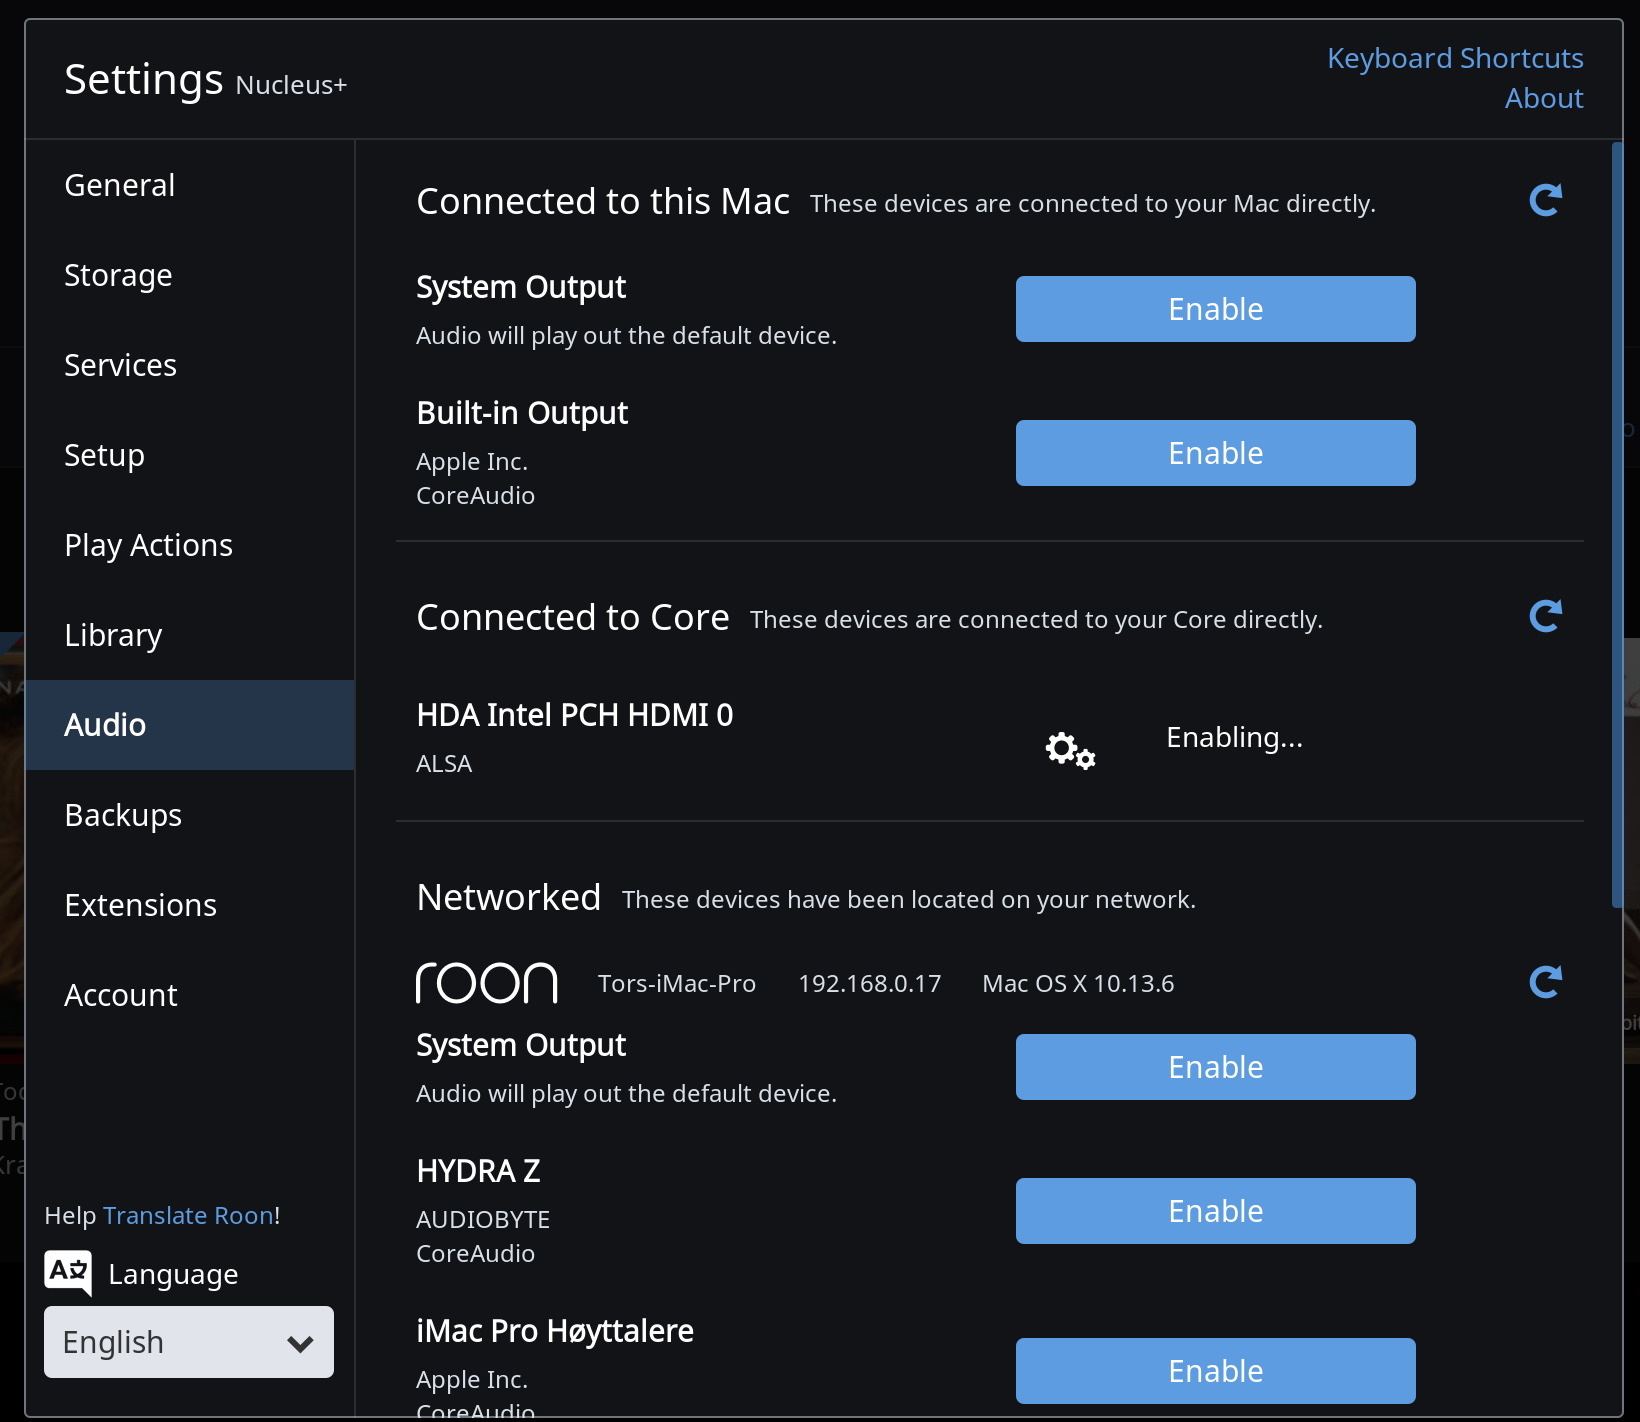Click the settings panel vertical scrollbar
Screen dimensions: 1640x1422
coord(1617,525)
